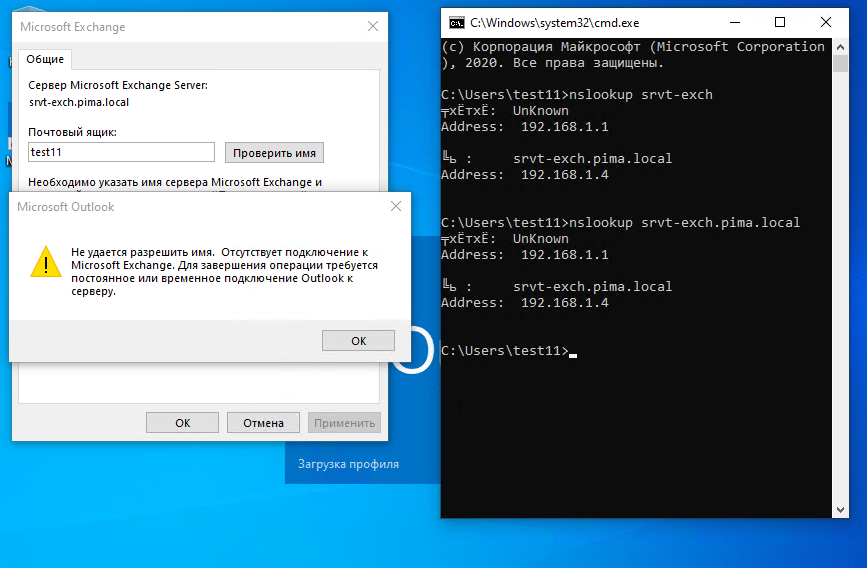Click the "nslookup srvt-exch.pima.local" command line
Image resolution: width=867 pixels, height=568 pixels.
[620, 222]
